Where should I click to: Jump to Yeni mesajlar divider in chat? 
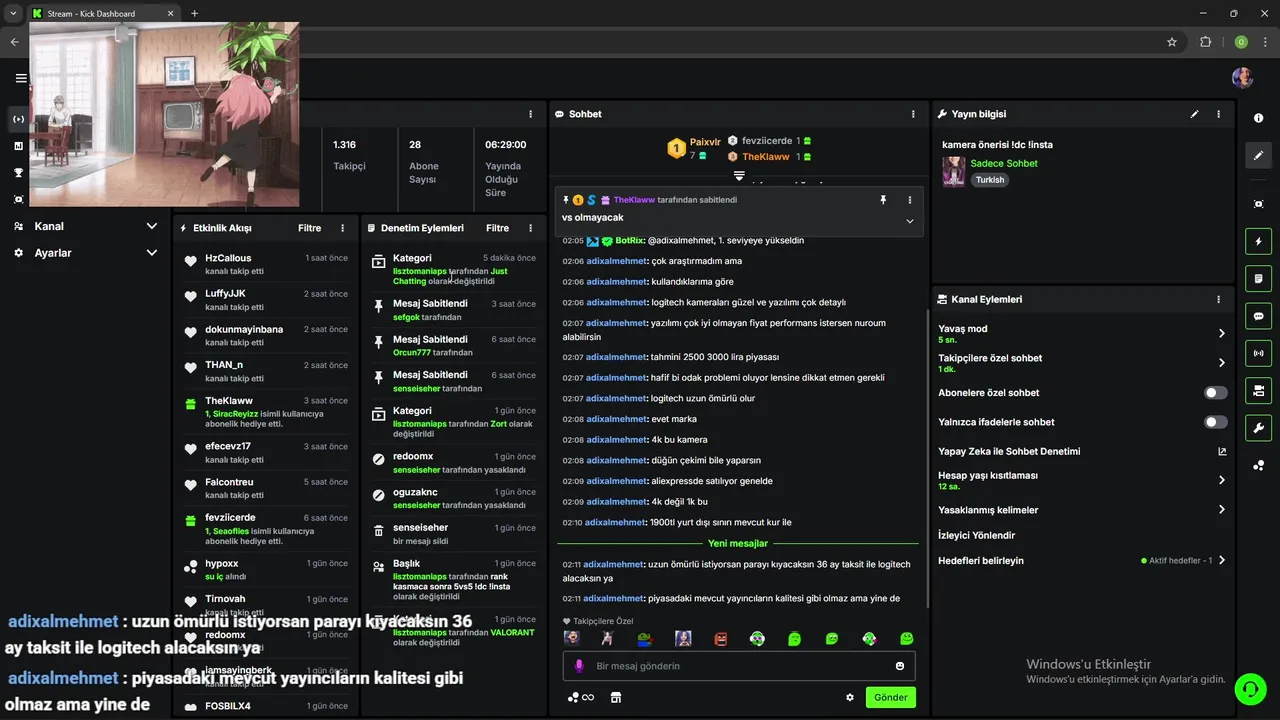[x=738, y=543]
